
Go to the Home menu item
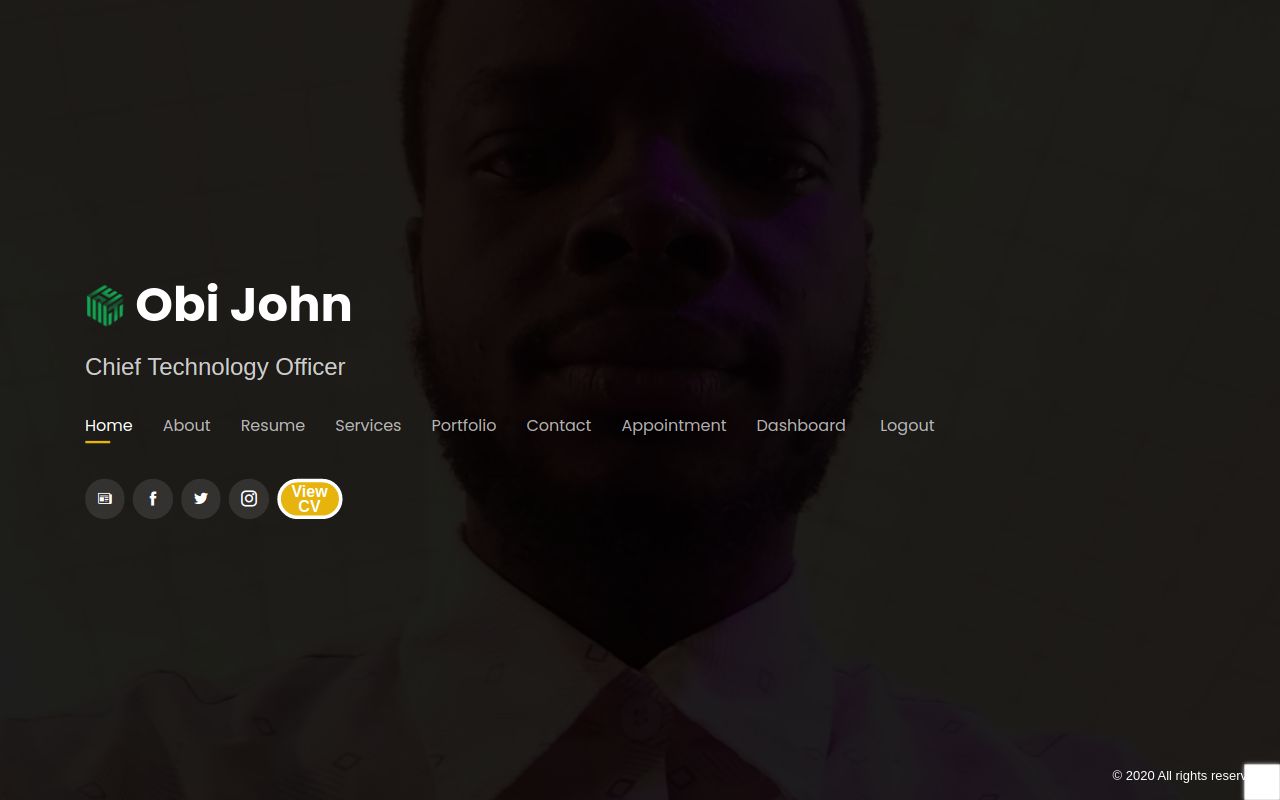point(109,425)
